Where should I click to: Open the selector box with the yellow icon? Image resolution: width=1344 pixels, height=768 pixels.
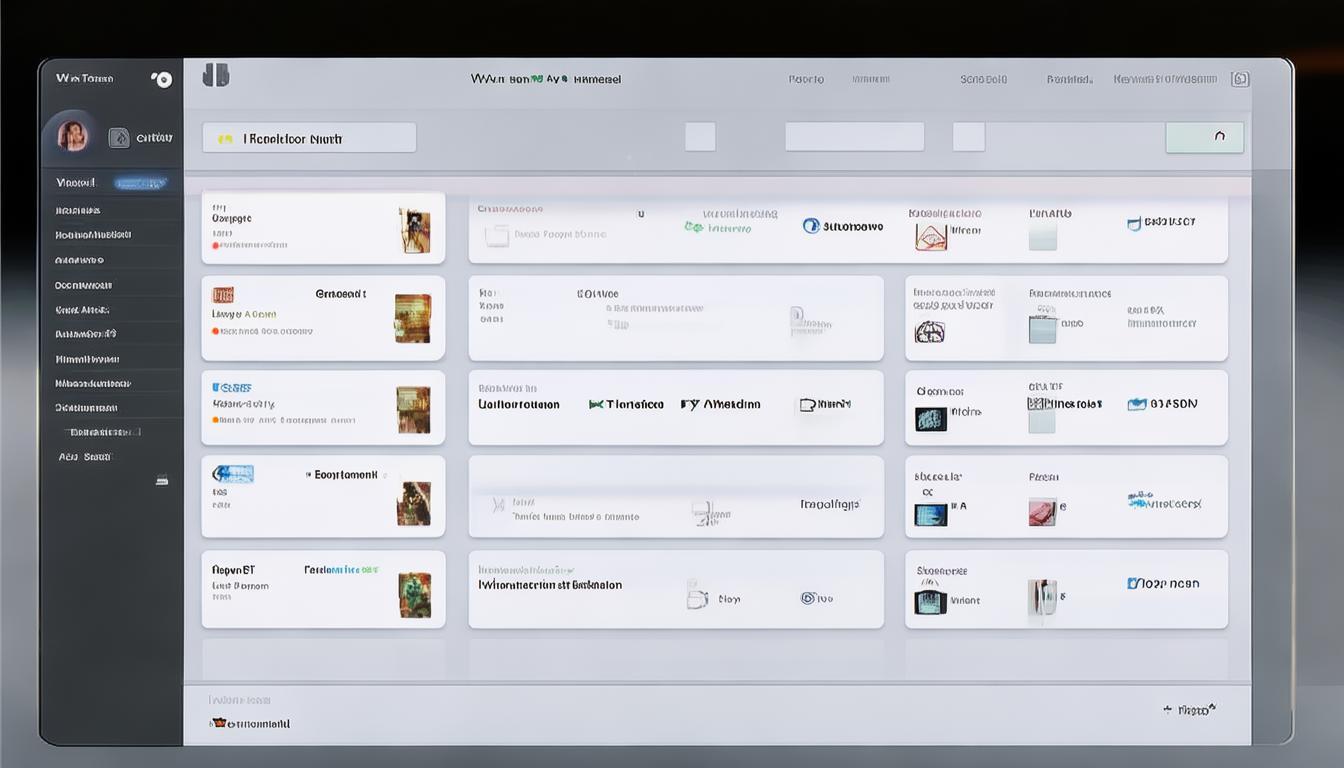309,138
